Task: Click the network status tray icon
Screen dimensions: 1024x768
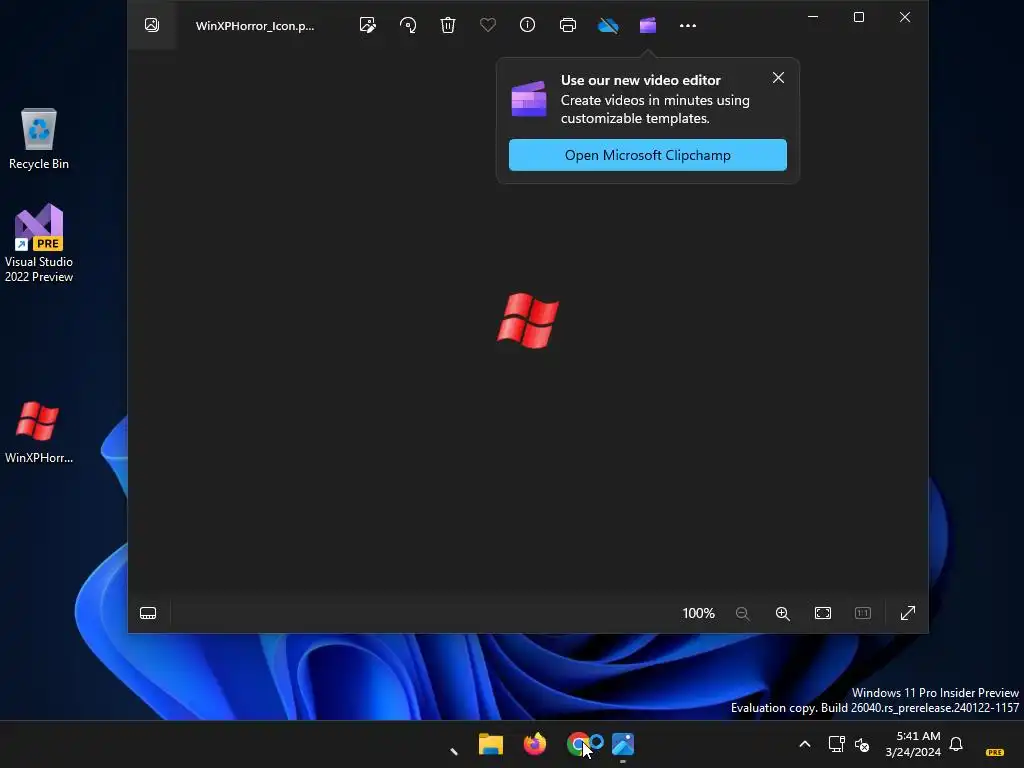Action: [836, 744]
